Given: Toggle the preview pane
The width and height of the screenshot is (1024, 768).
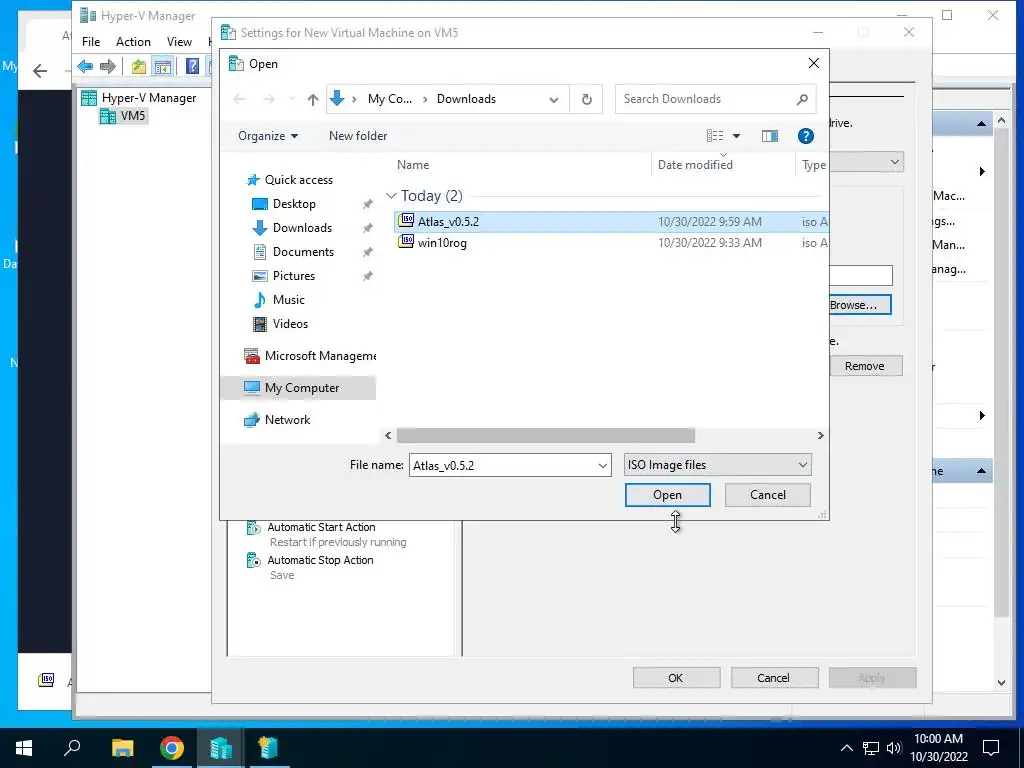Looking at the screenshot, I should tap(770, 136).
